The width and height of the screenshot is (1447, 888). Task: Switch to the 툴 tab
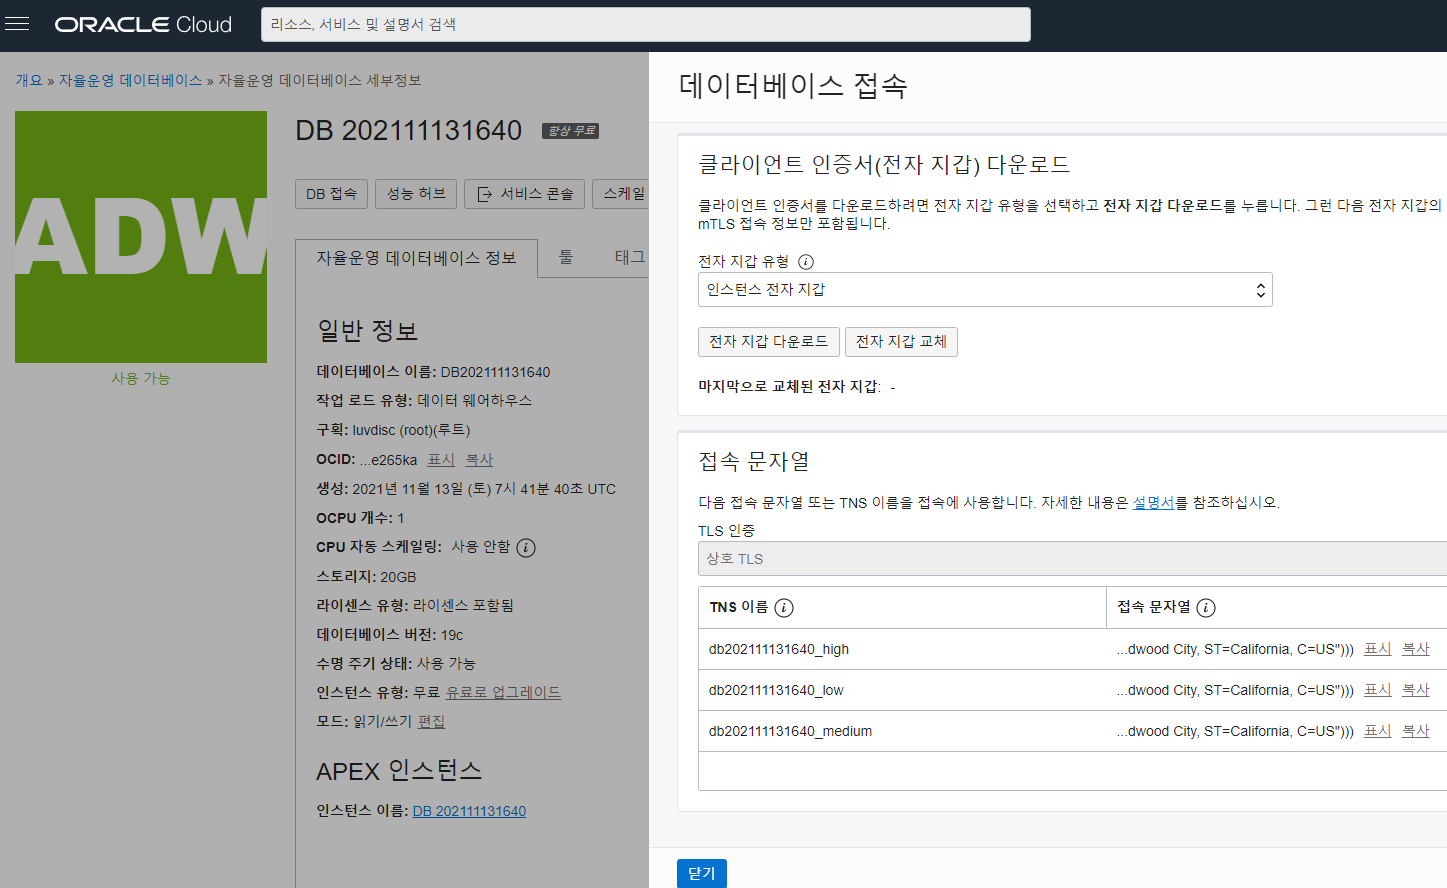566,257
